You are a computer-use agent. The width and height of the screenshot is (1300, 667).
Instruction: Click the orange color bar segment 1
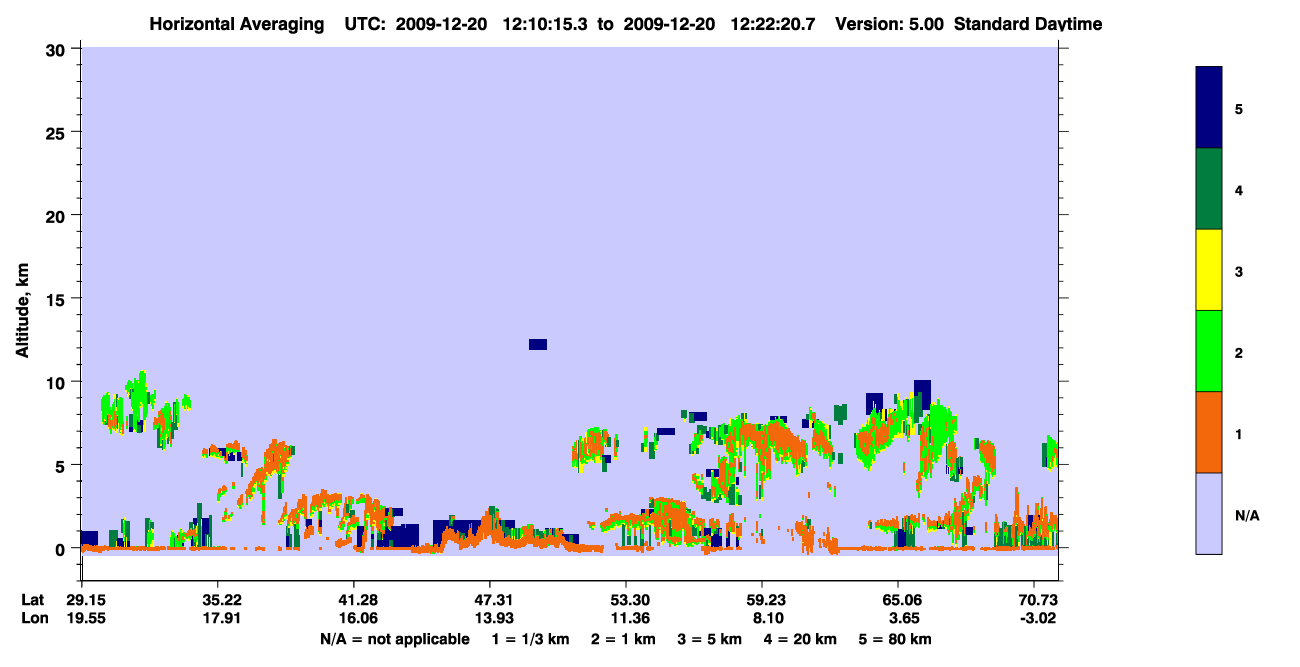(1209, 432)
